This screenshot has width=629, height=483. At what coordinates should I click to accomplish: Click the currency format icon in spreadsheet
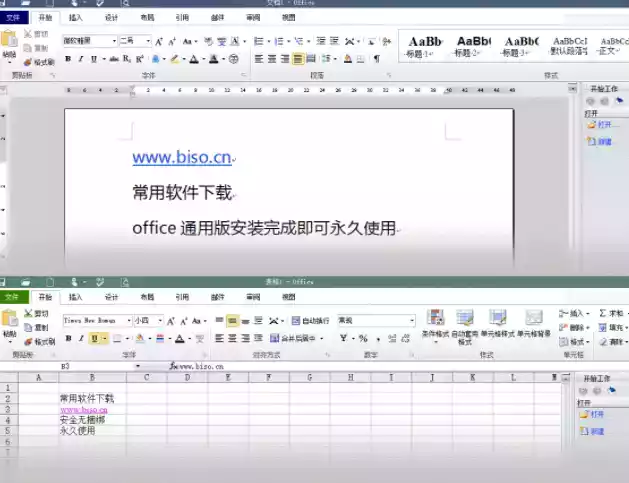(x=343, y=339)
